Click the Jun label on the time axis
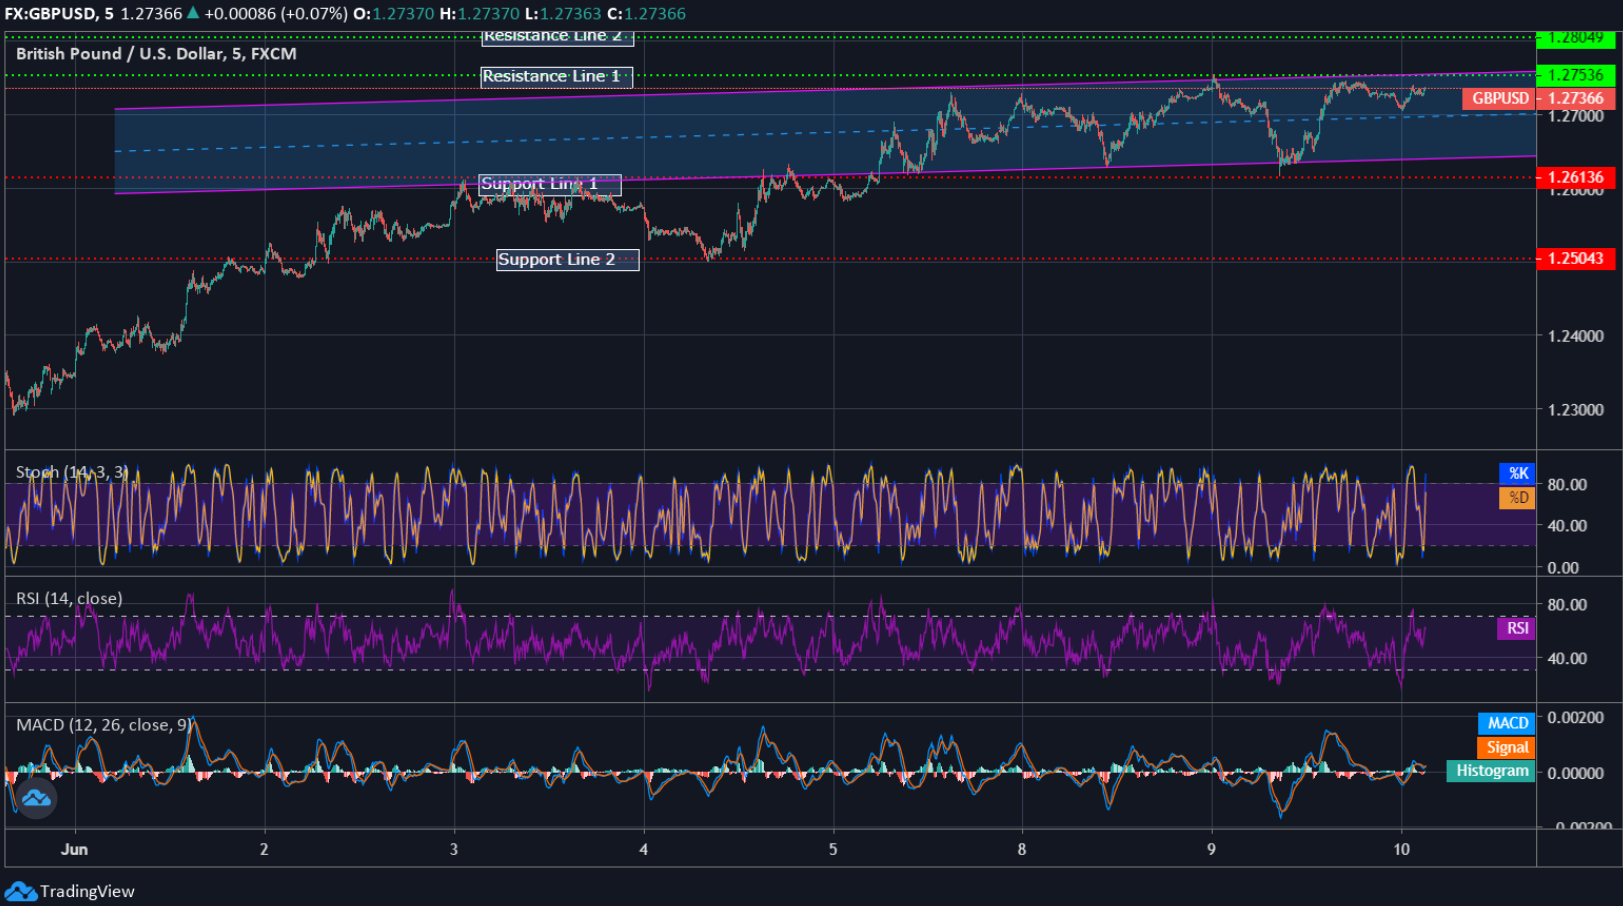This screenshot has width=1623, height=906. [74, 848]
